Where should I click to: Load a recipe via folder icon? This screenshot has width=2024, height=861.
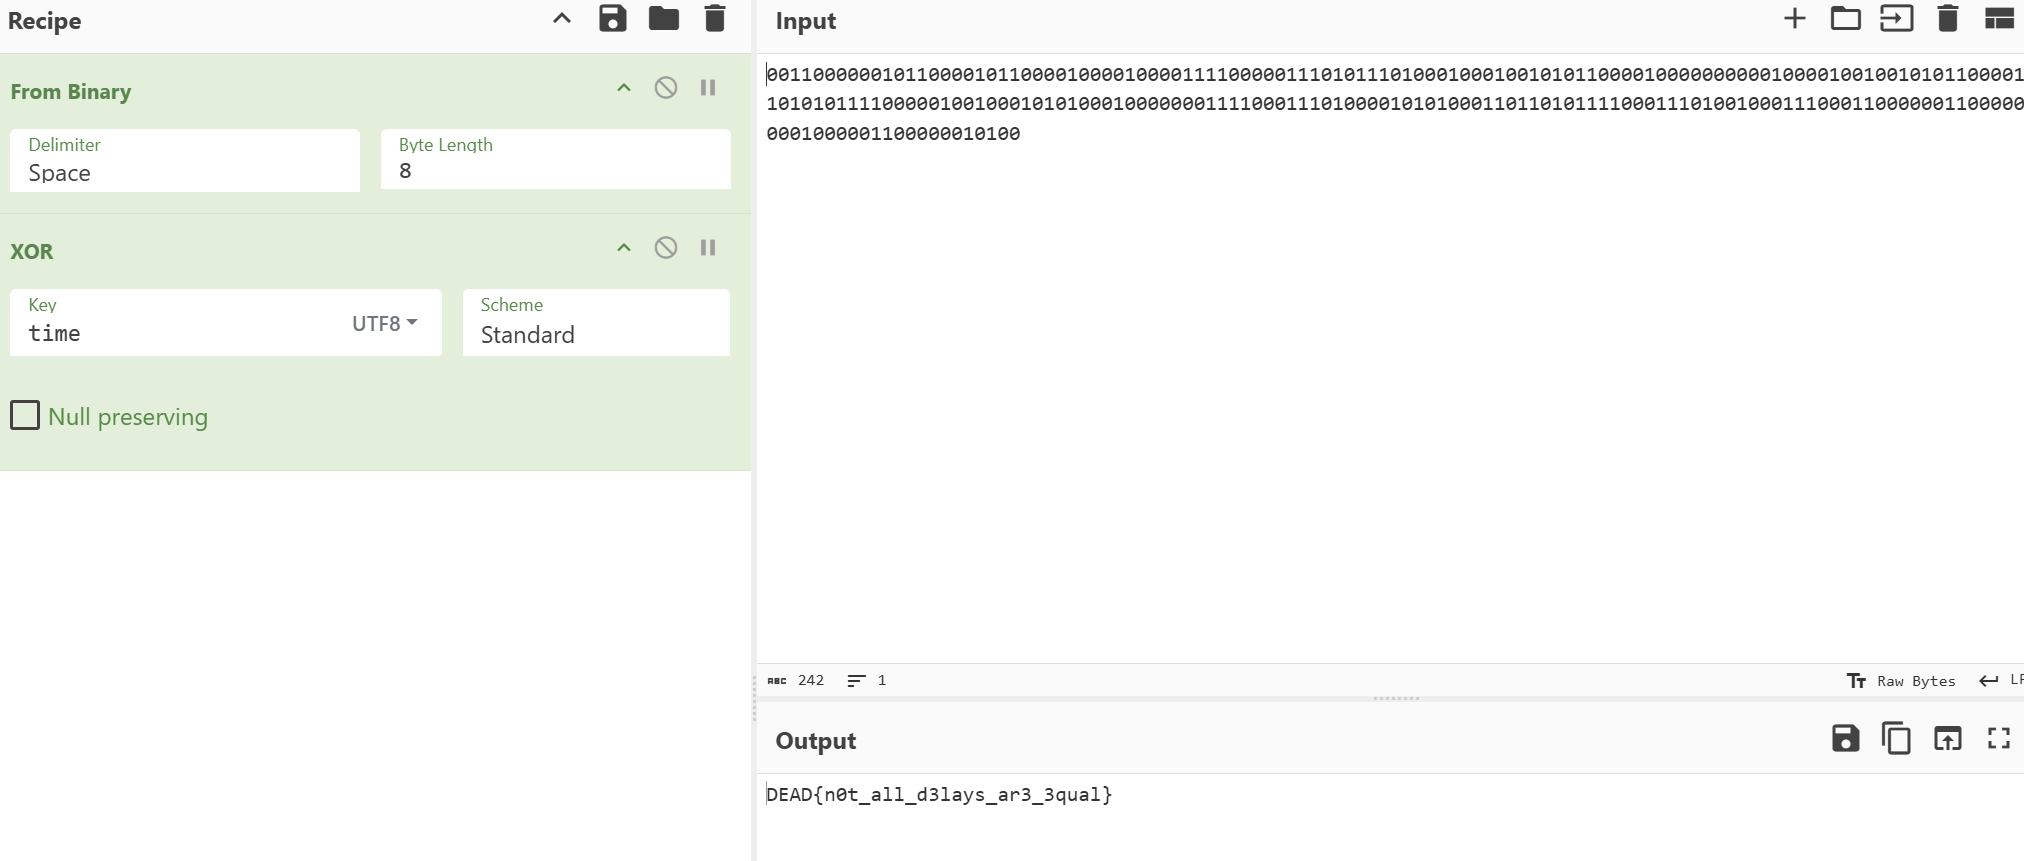(663, 19)
